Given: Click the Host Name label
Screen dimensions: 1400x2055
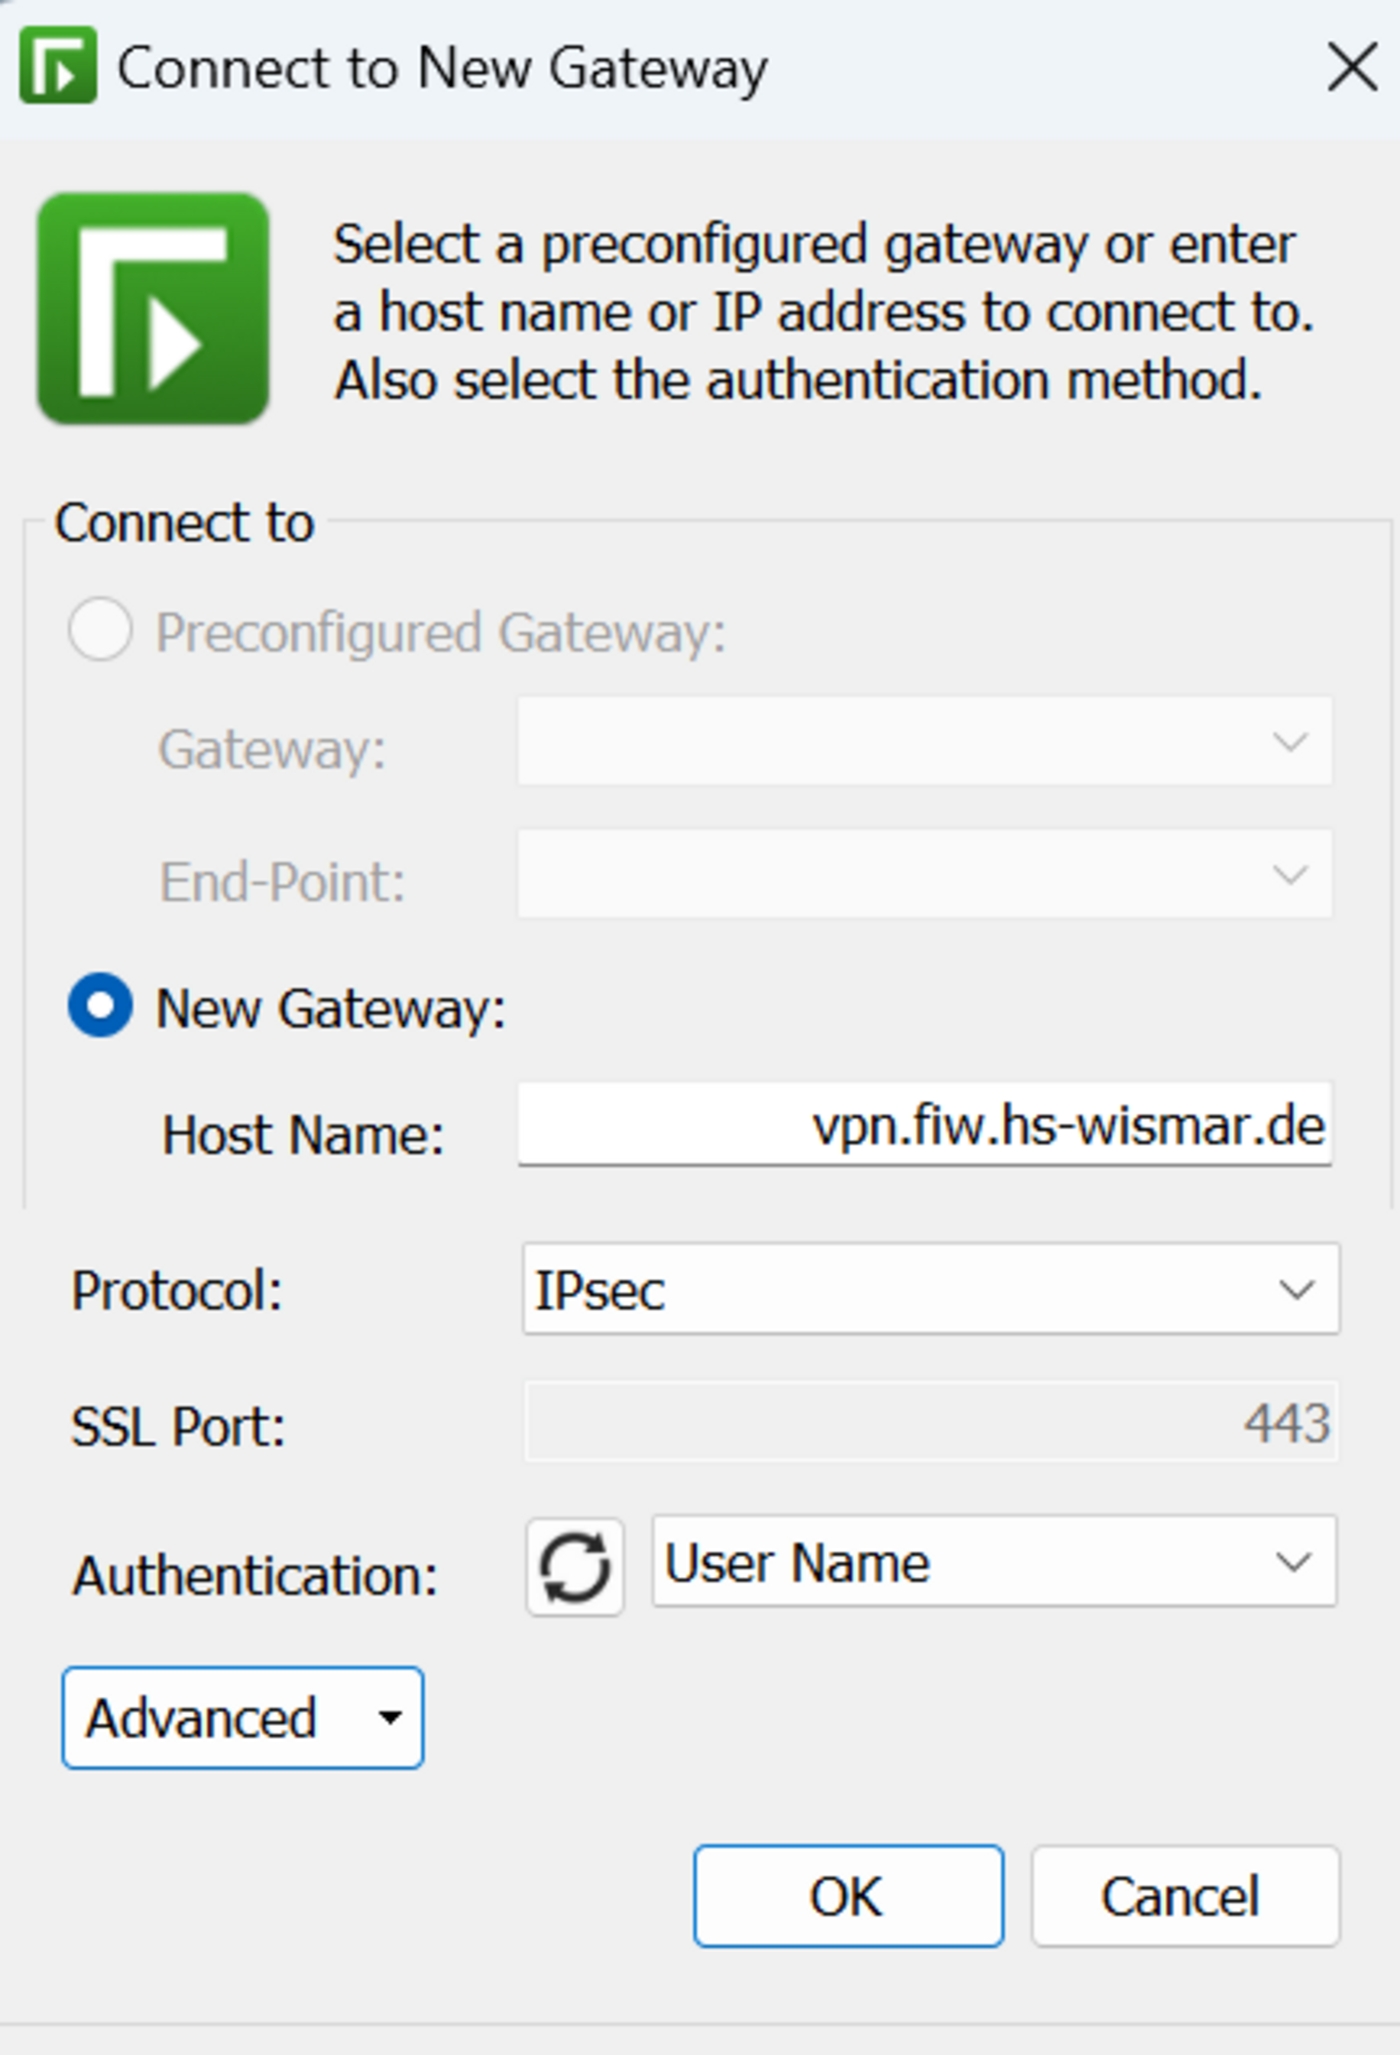Looking at the screenshot, I should pos(303,1135).
